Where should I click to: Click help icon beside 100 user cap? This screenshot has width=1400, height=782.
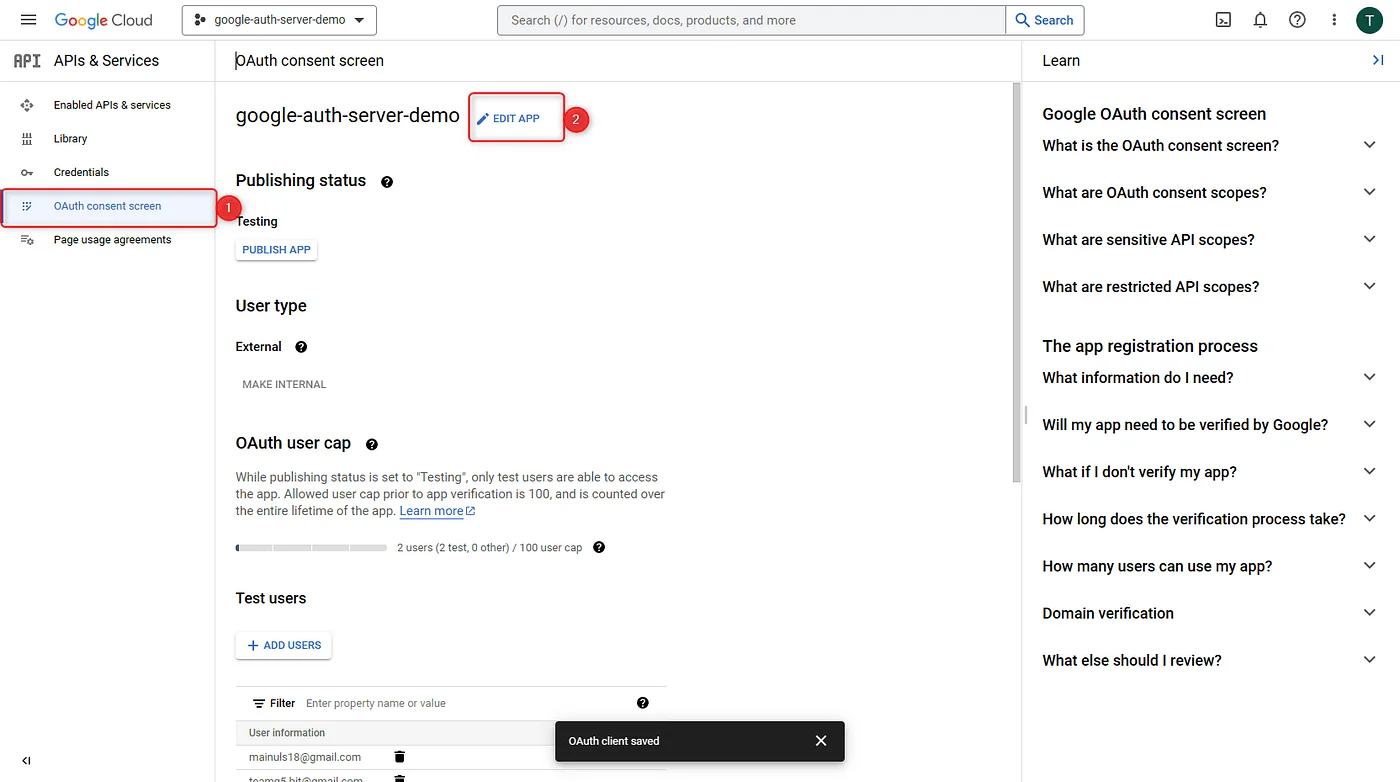[x=599, y=547]
